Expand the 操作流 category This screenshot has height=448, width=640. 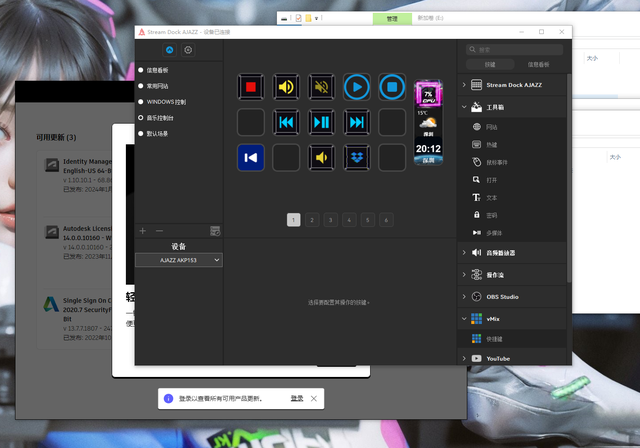pyautogui.click(x=464, y=275)
